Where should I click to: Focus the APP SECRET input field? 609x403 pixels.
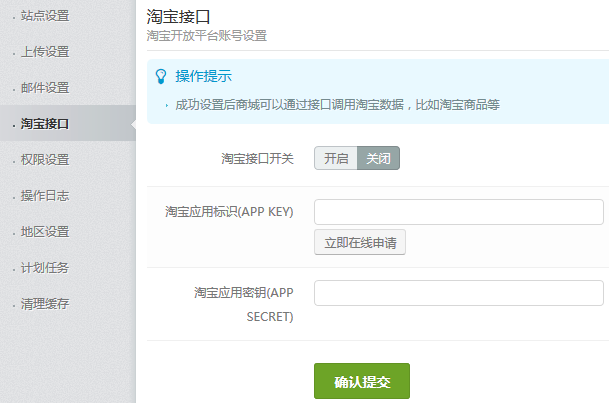(x=459, y=293)
